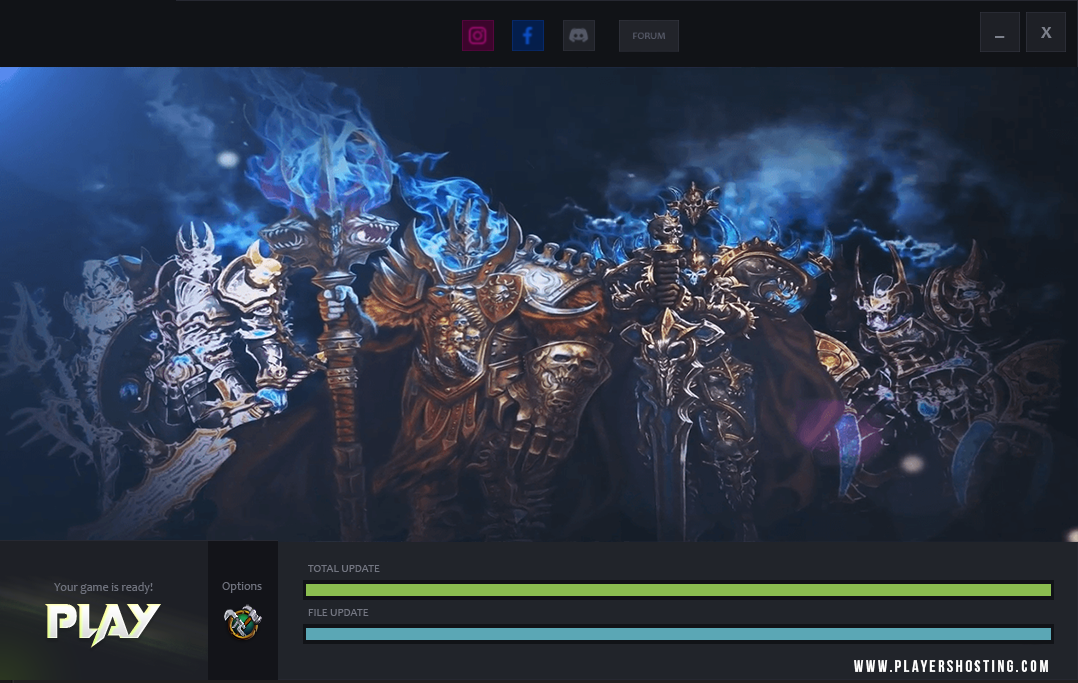1078x683 pixels.
Task: Click the blue FILE UPDATE progress bar
Action: [x=679, y=633]
